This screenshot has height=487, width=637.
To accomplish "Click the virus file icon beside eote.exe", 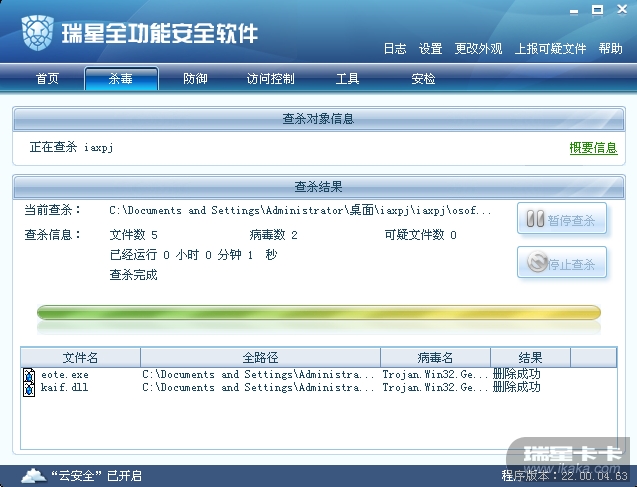I will (29, 375).
